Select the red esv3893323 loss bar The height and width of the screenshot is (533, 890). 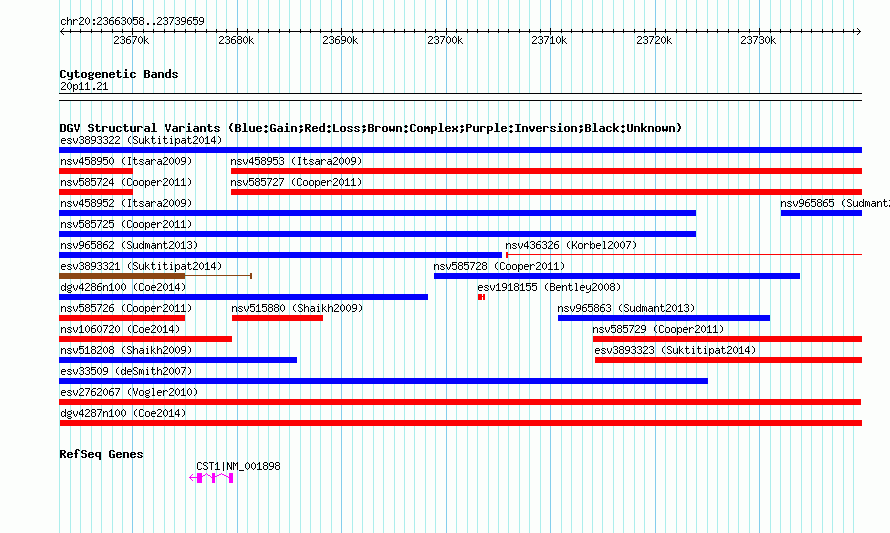729,360
